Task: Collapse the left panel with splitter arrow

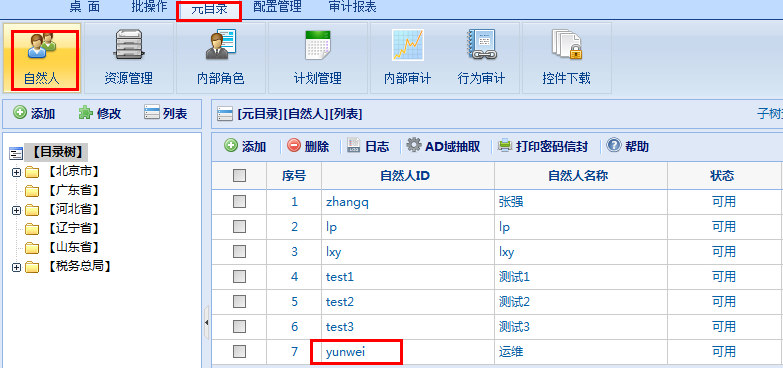Action: coord(206,323)
